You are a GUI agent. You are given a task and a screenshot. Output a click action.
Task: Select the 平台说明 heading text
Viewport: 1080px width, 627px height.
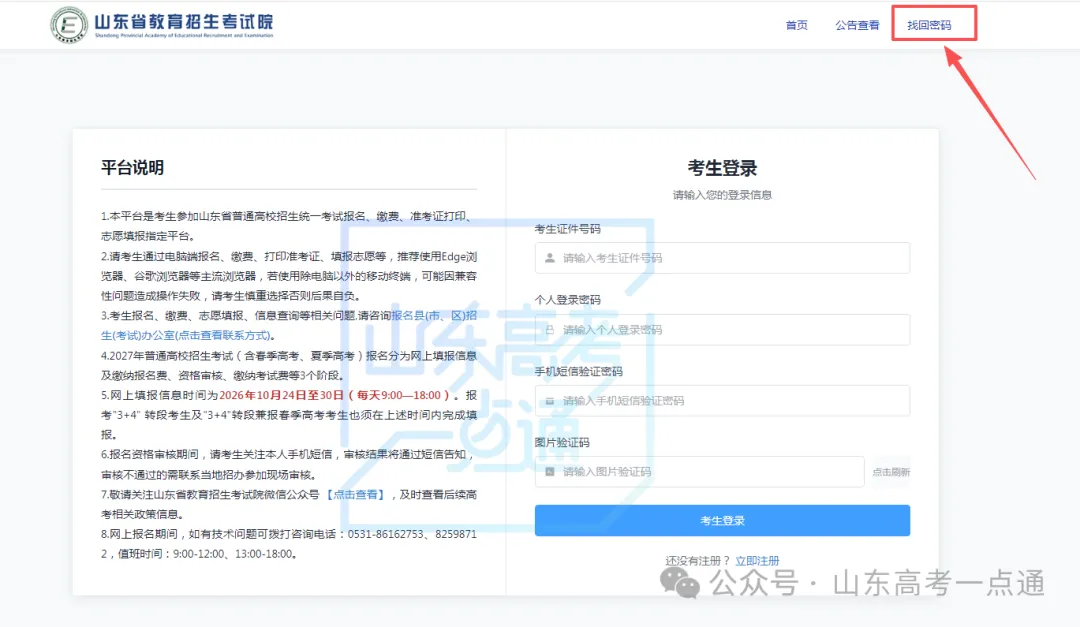pos(132,167)
